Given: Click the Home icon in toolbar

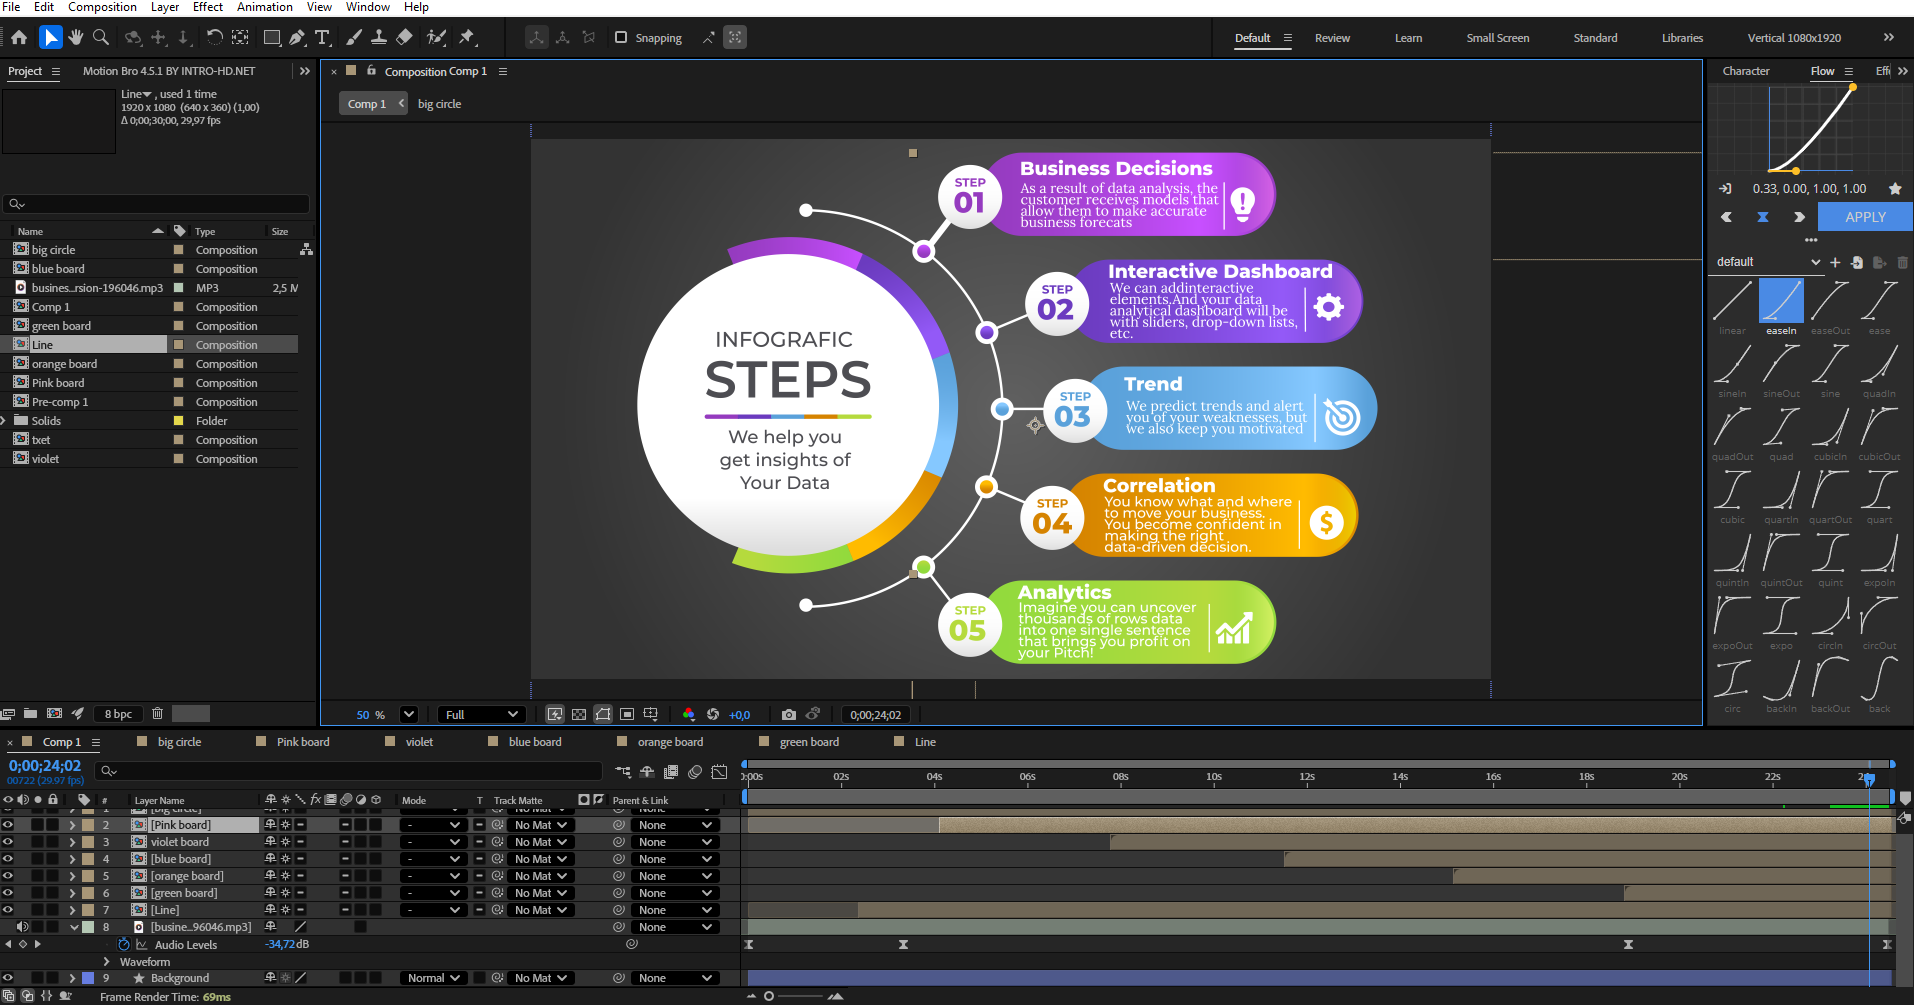Looking at the screenshot, I should 19,38.
